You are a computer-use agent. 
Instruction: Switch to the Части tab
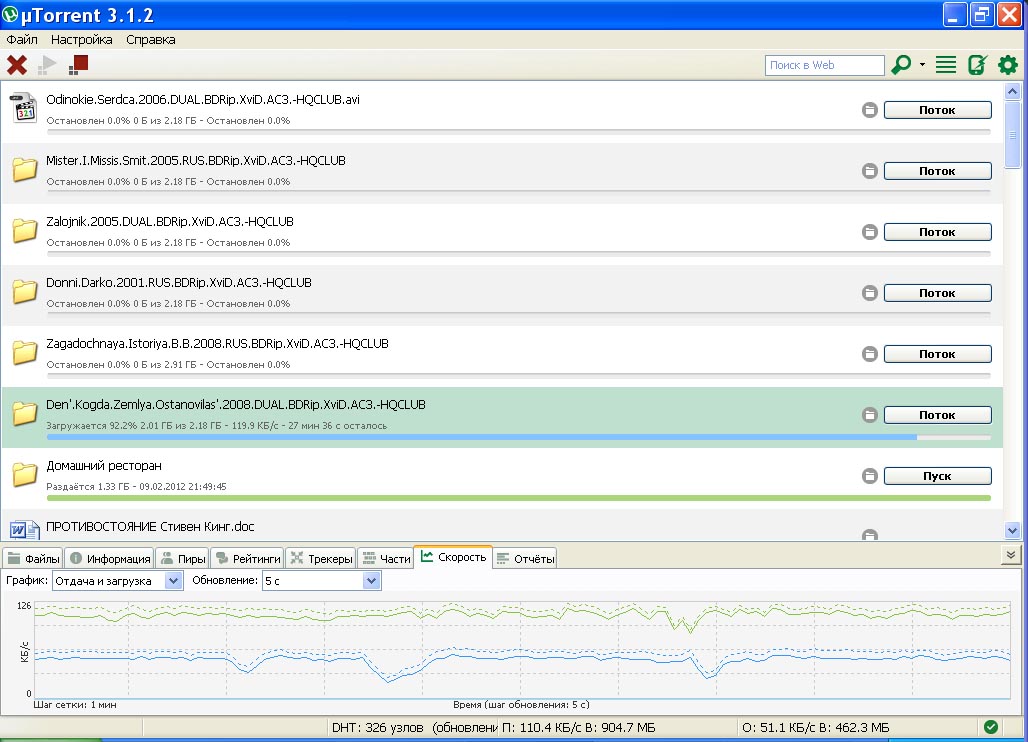[386, 558]
